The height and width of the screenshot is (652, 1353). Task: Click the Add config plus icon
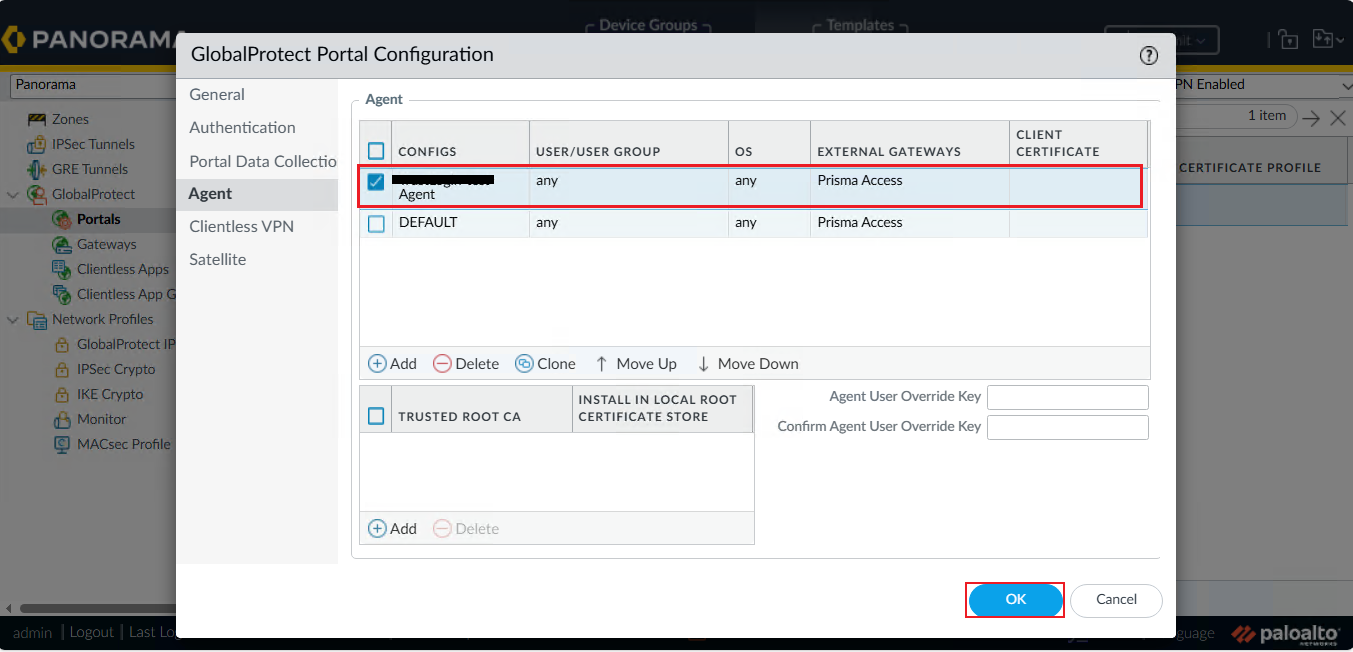tap(377, 364)
